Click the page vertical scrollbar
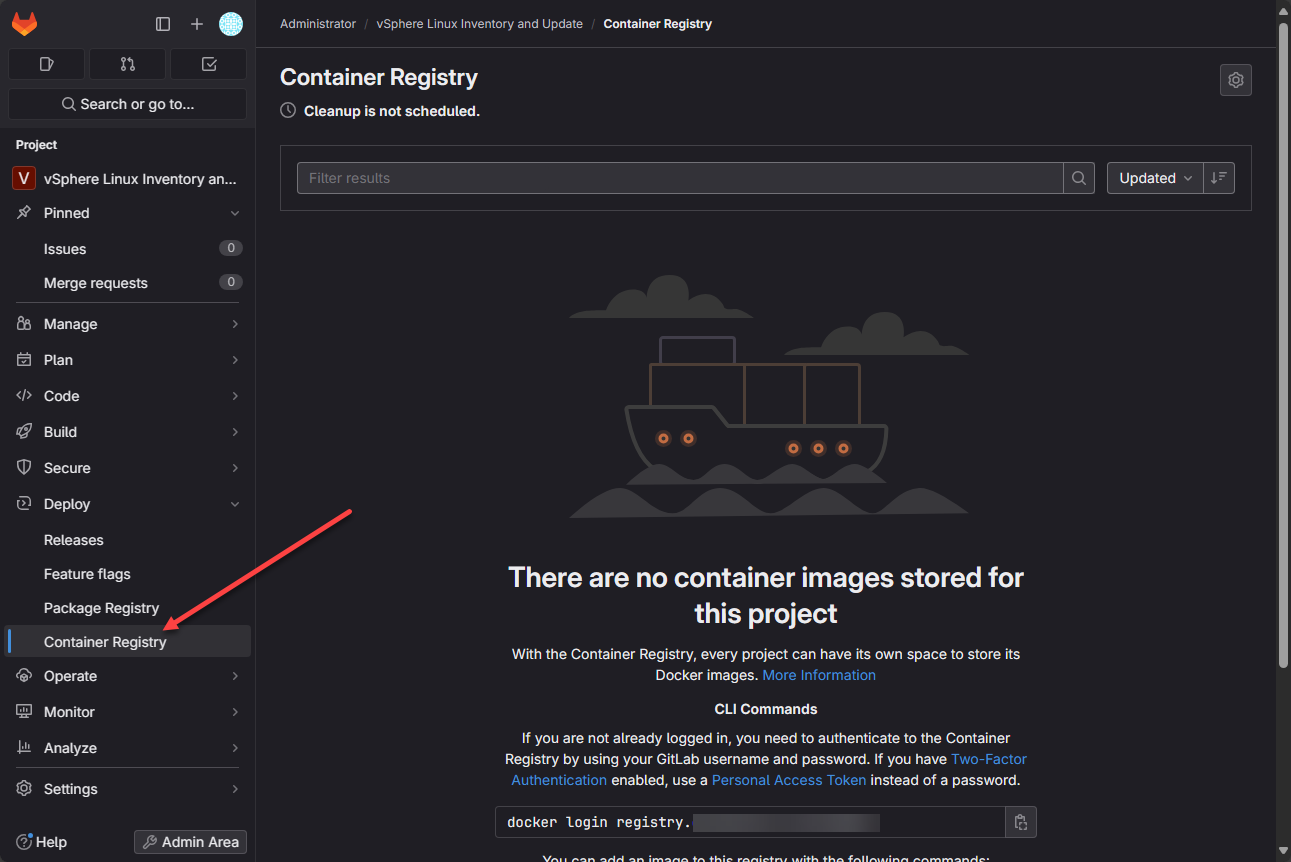This screenshot has height=862, width=1291. pyautogui.click(x=1284, y=345)
